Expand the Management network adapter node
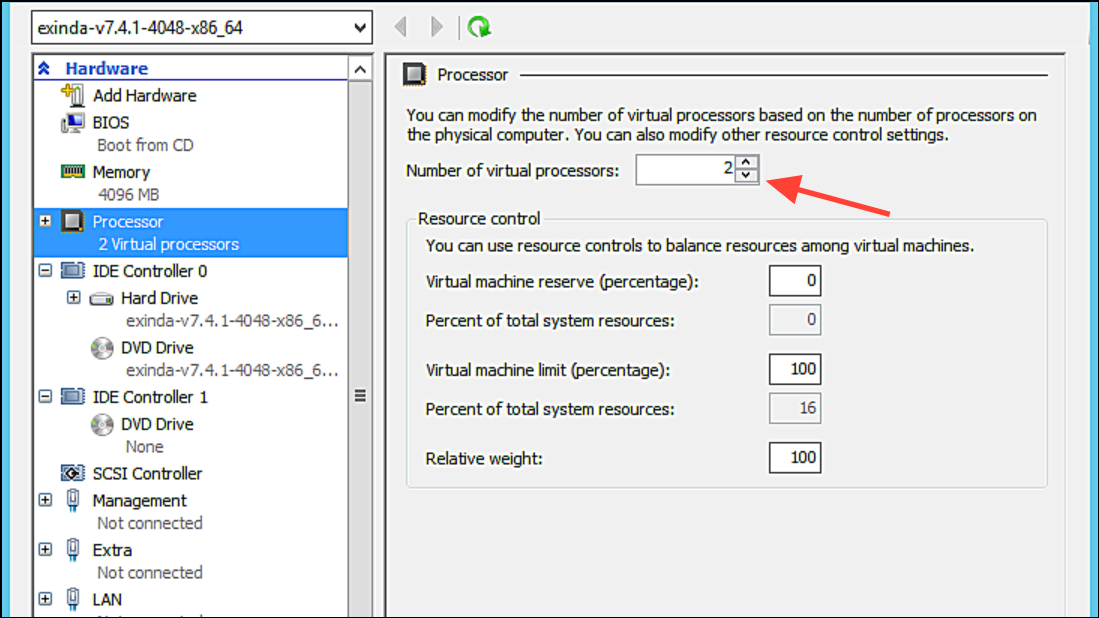The image size is (1099, 618). pos(46,500)
